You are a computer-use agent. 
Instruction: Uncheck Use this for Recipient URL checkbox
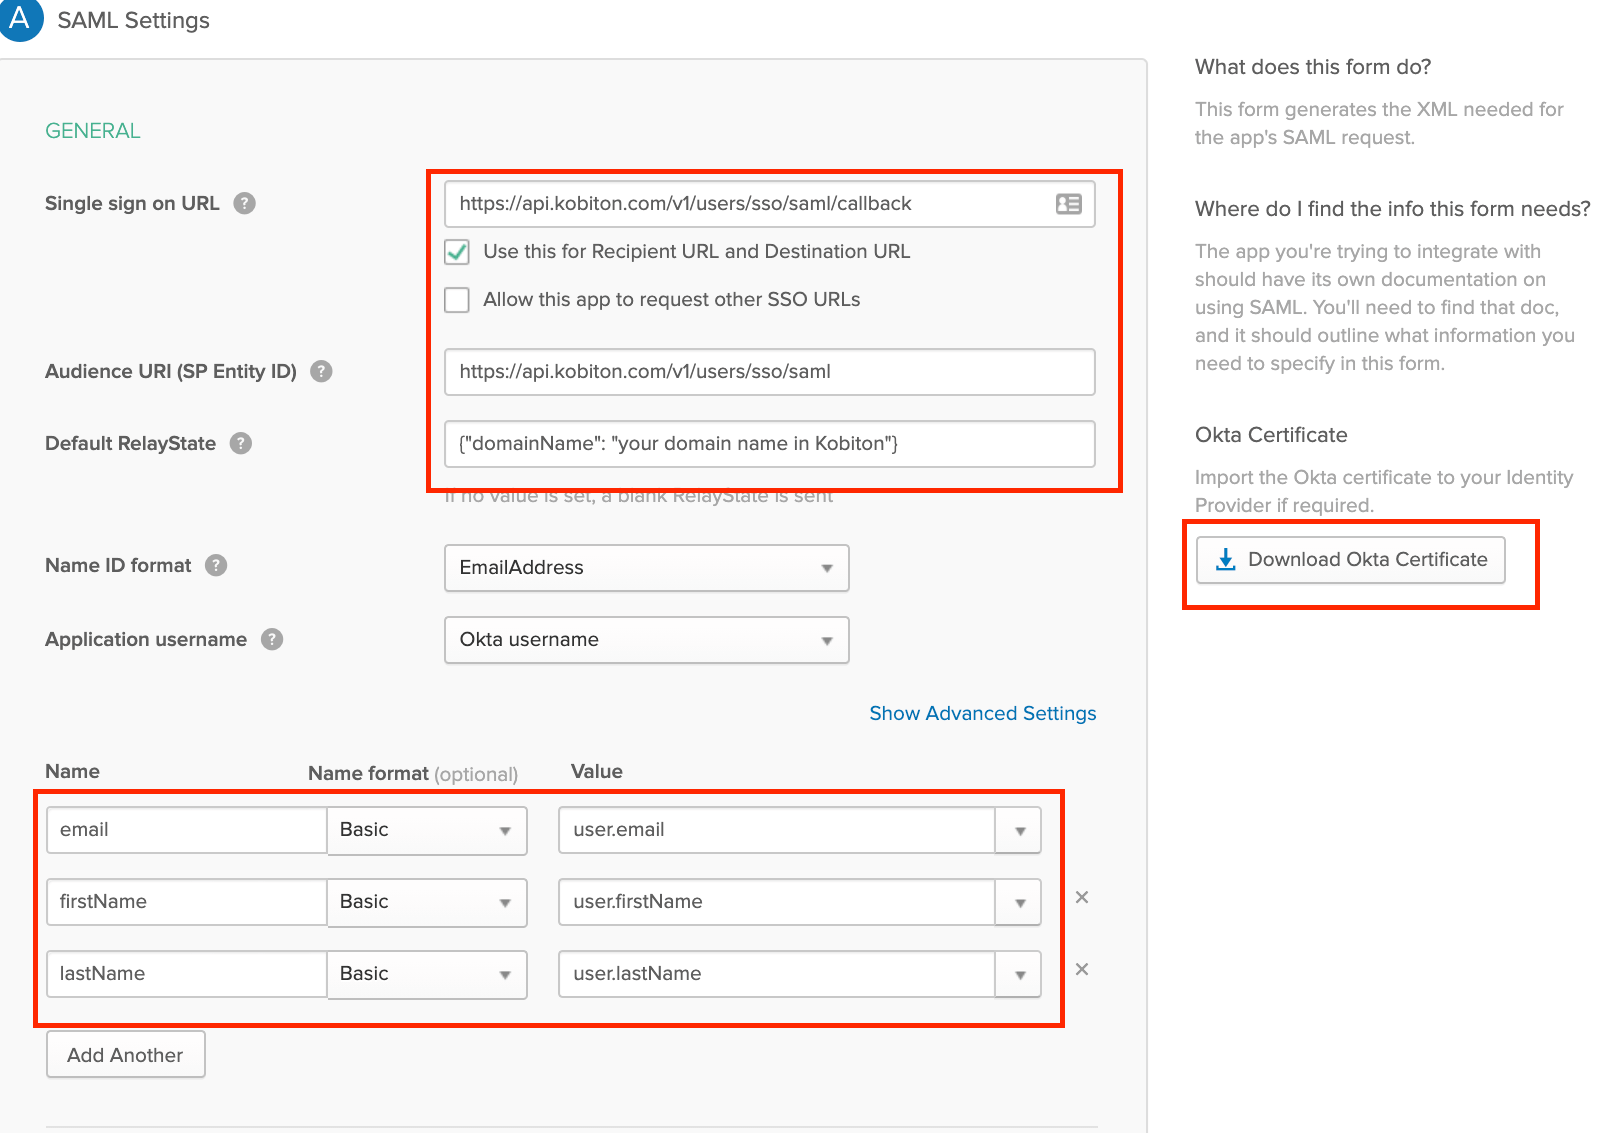tap(457, 252)
